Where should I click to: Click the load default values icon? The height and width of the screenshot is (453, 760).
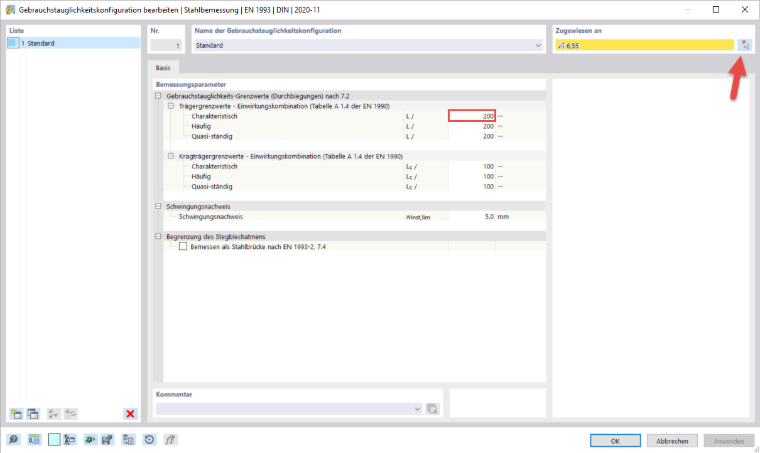coord(90,439)
